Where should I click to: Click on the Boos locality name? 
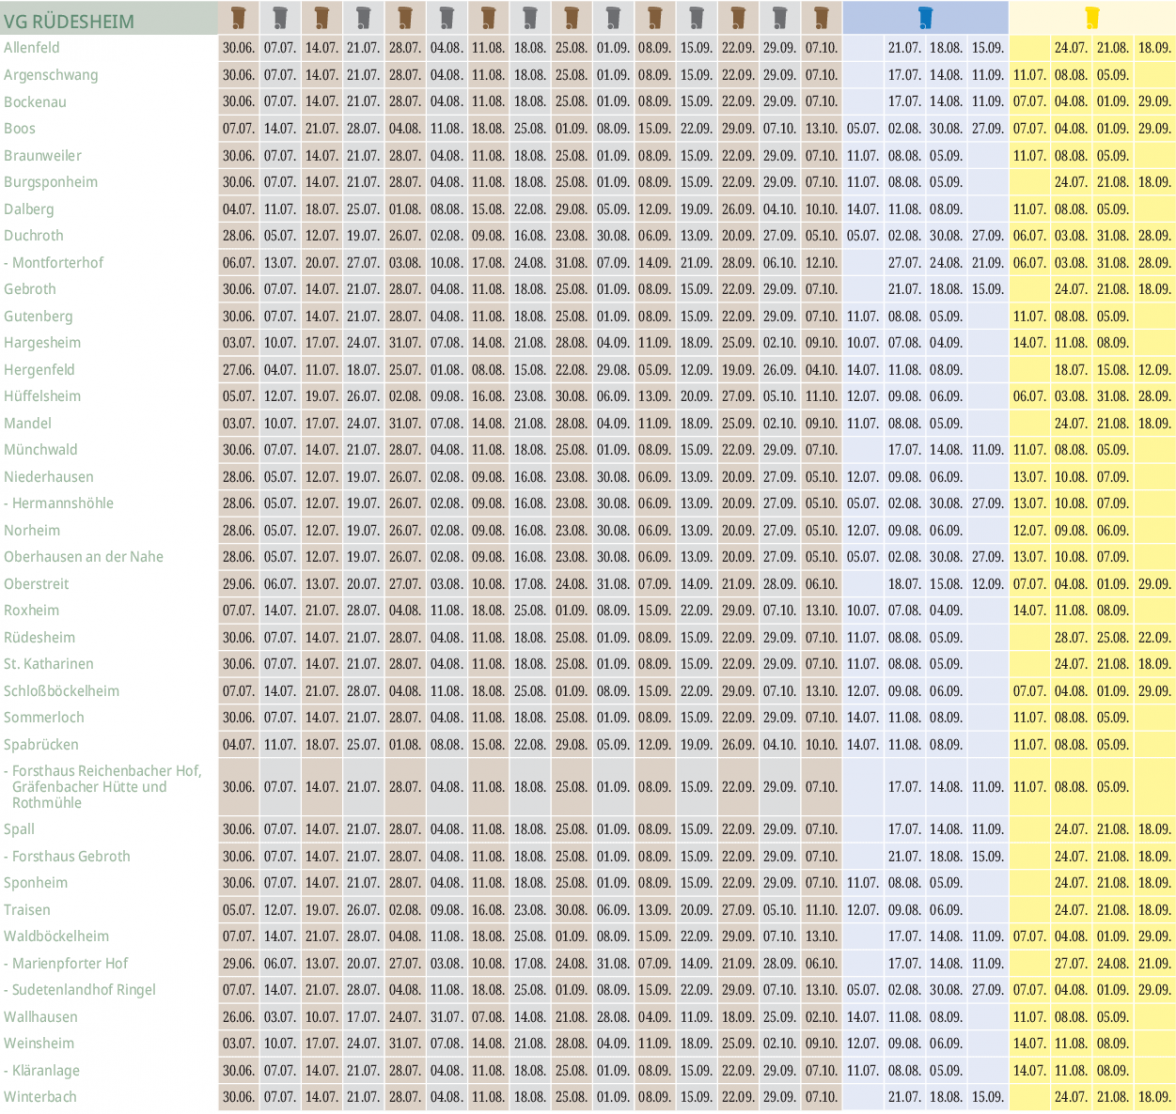coord(20,128)
